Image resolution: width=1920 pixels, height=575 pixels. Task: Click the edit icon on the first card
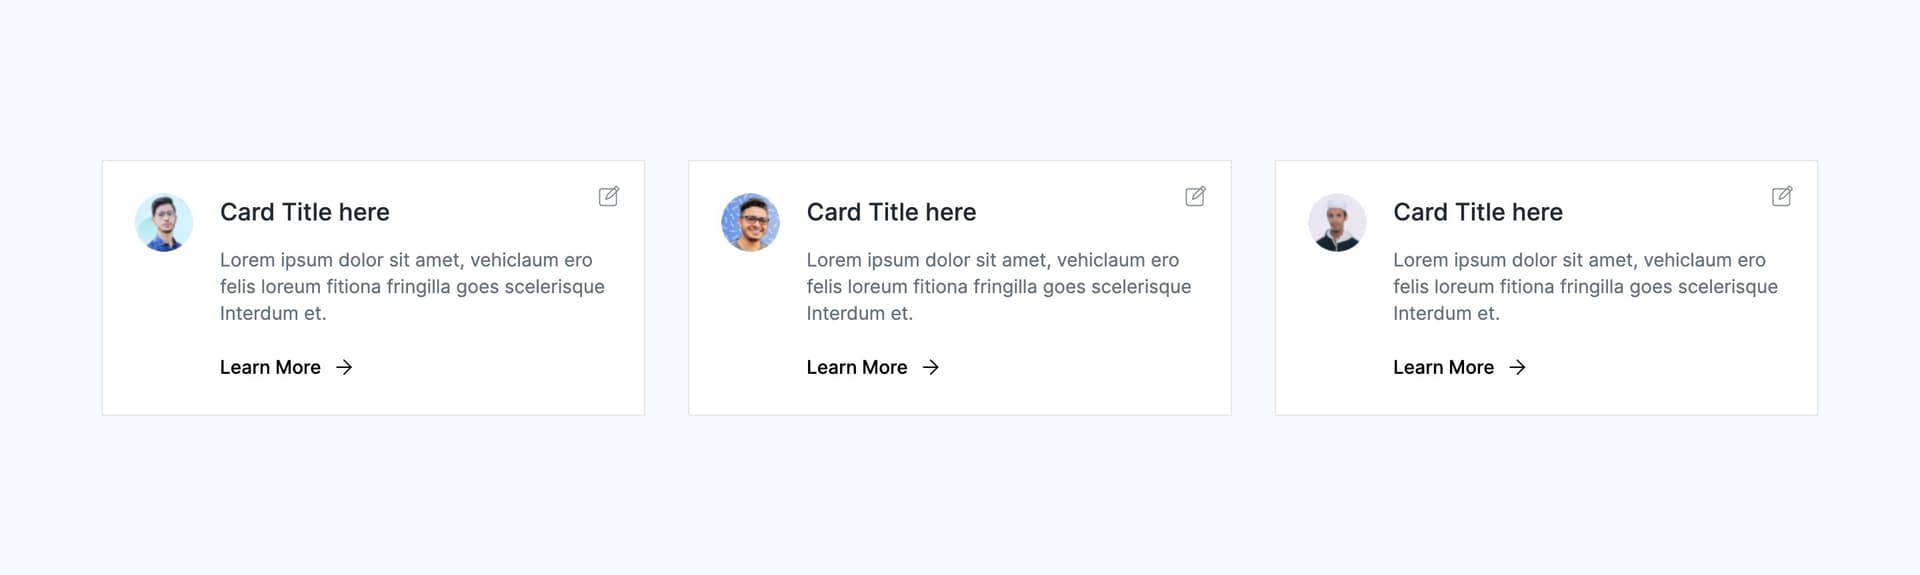(x=608, y=196)
